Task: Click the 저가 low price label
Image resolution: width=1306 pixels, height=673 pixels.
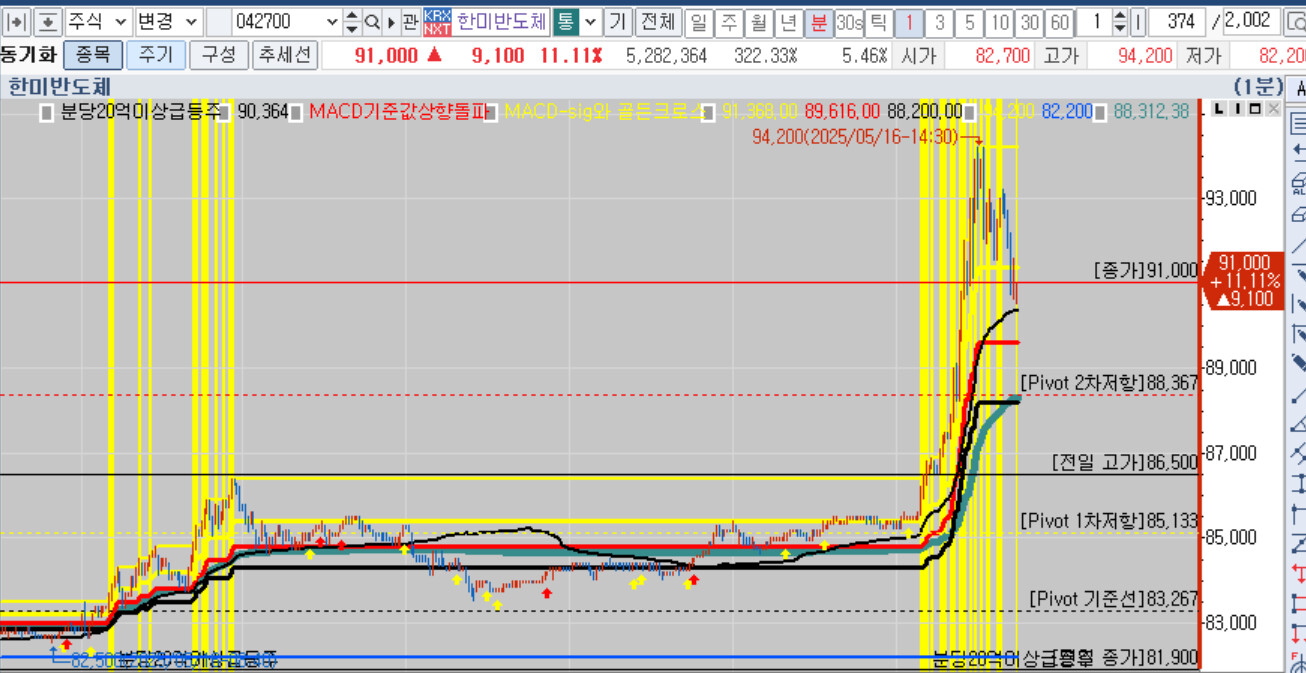Action: click(1203, 56)
